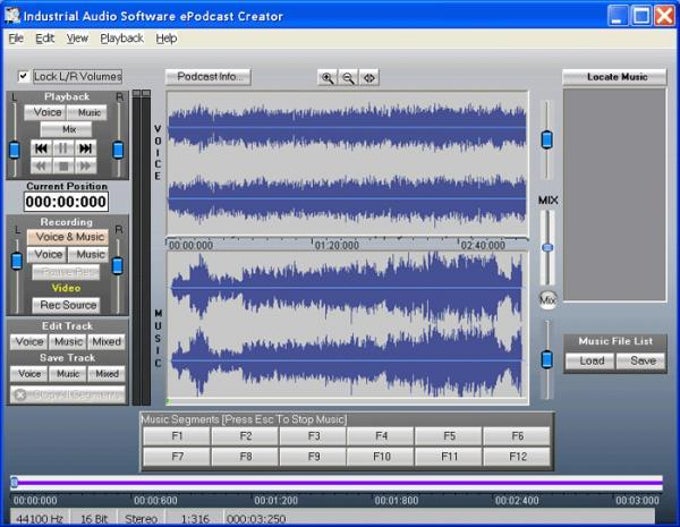Image resolution: width=680 pixels, height=527 pixels.
Task: Skip to end with next track button
Action: (85, 148)
